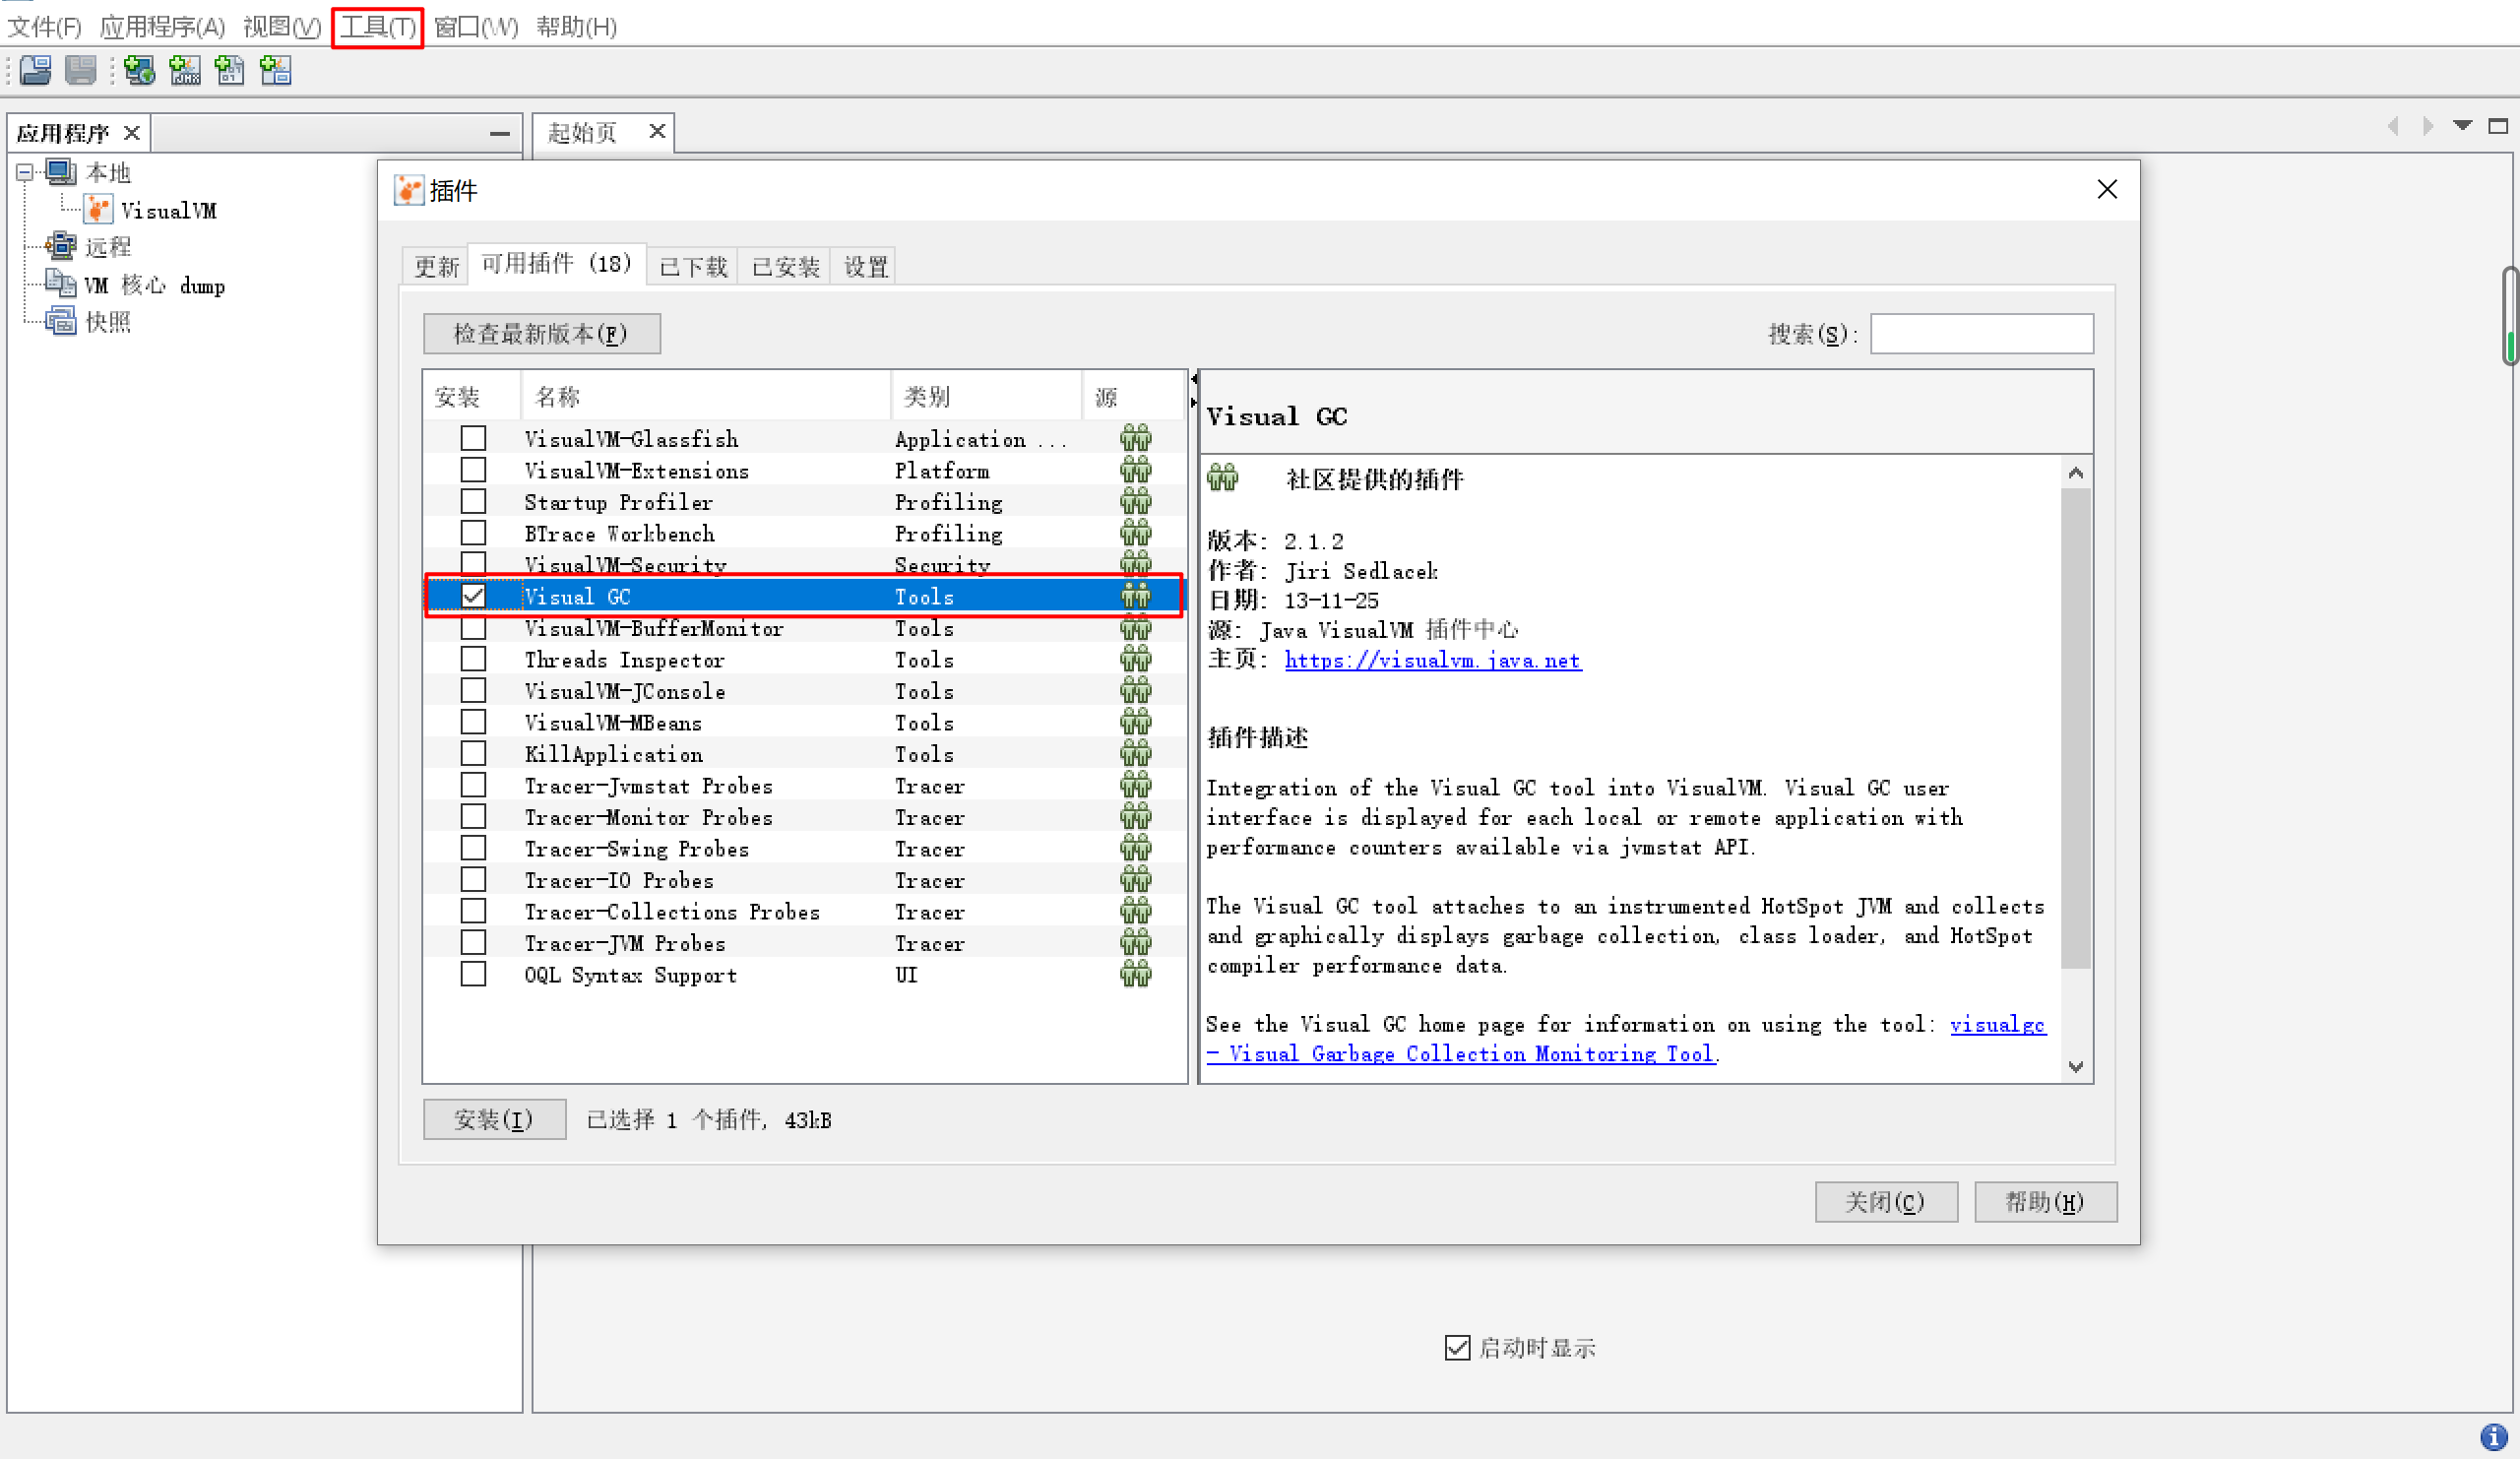The height and width of the screenshot is (1459, 2520).
Task: Open the 文件(F) menu
Action: point(44,27)
